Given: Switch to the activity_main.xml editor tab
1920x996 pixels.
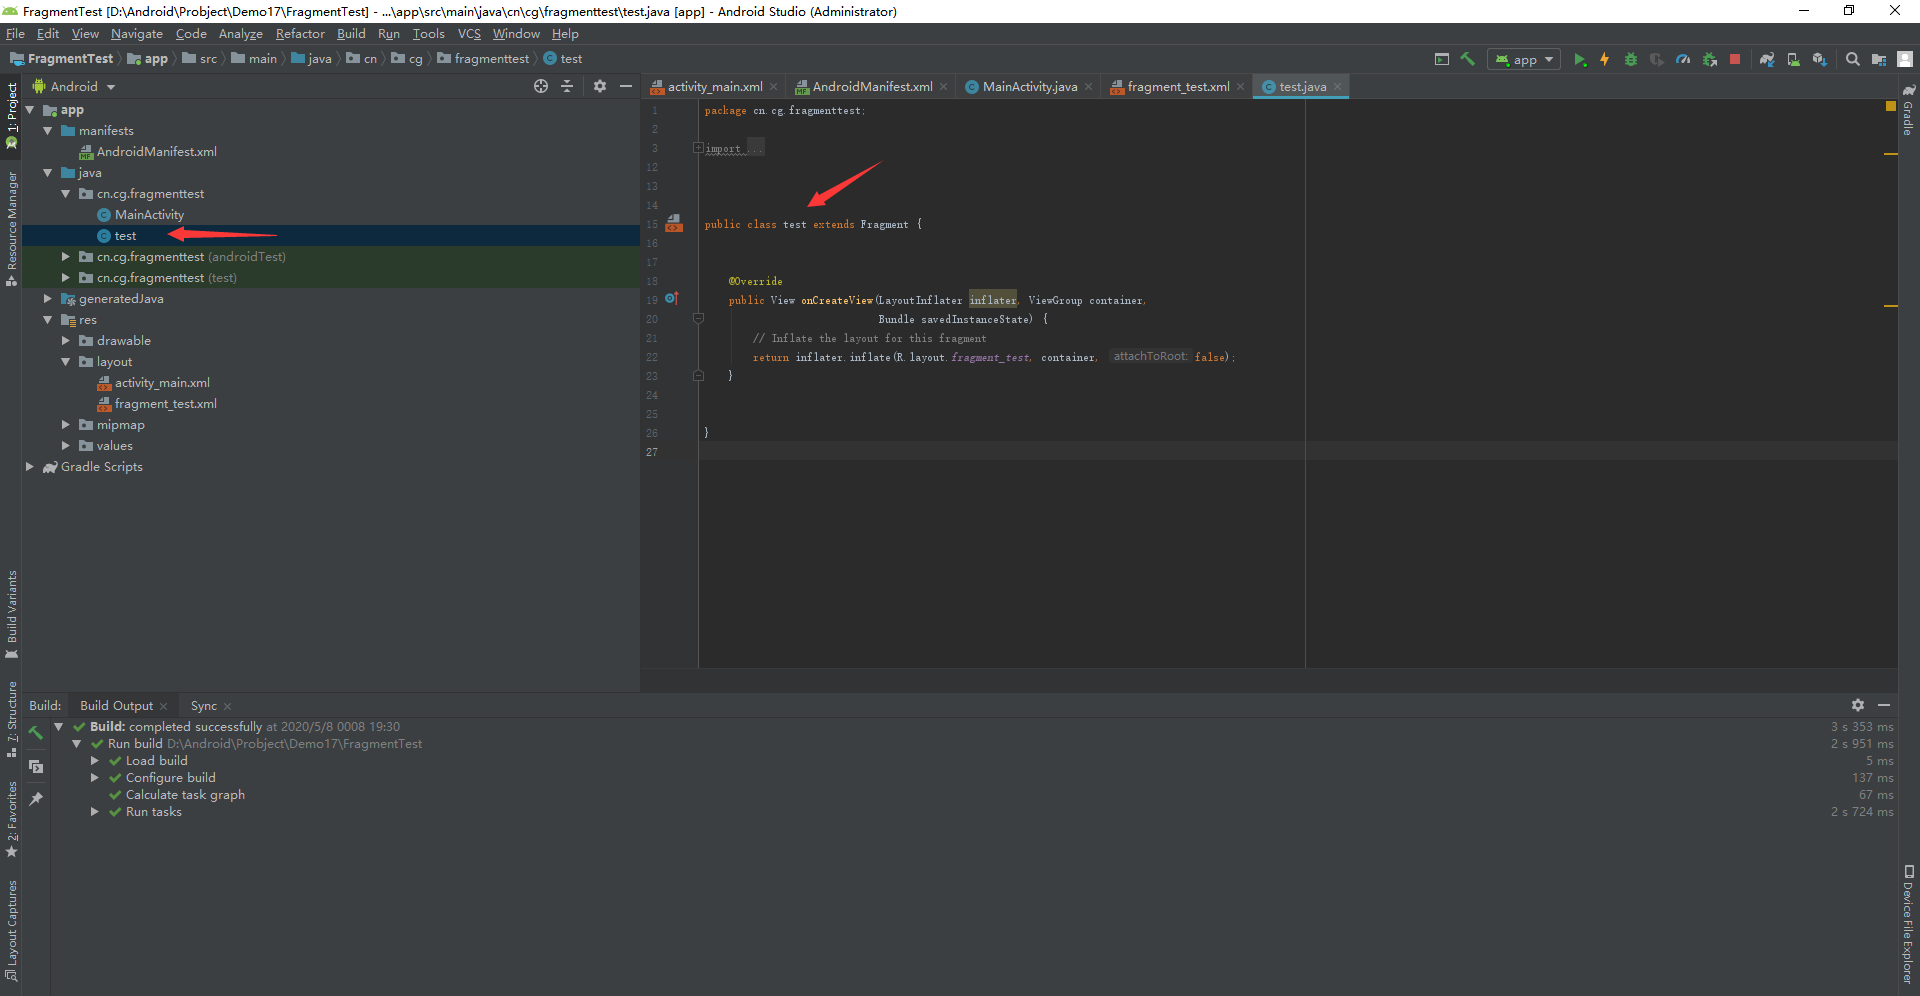Looking at the screenshot, I should pyautogui.click(x=714, y=87).
